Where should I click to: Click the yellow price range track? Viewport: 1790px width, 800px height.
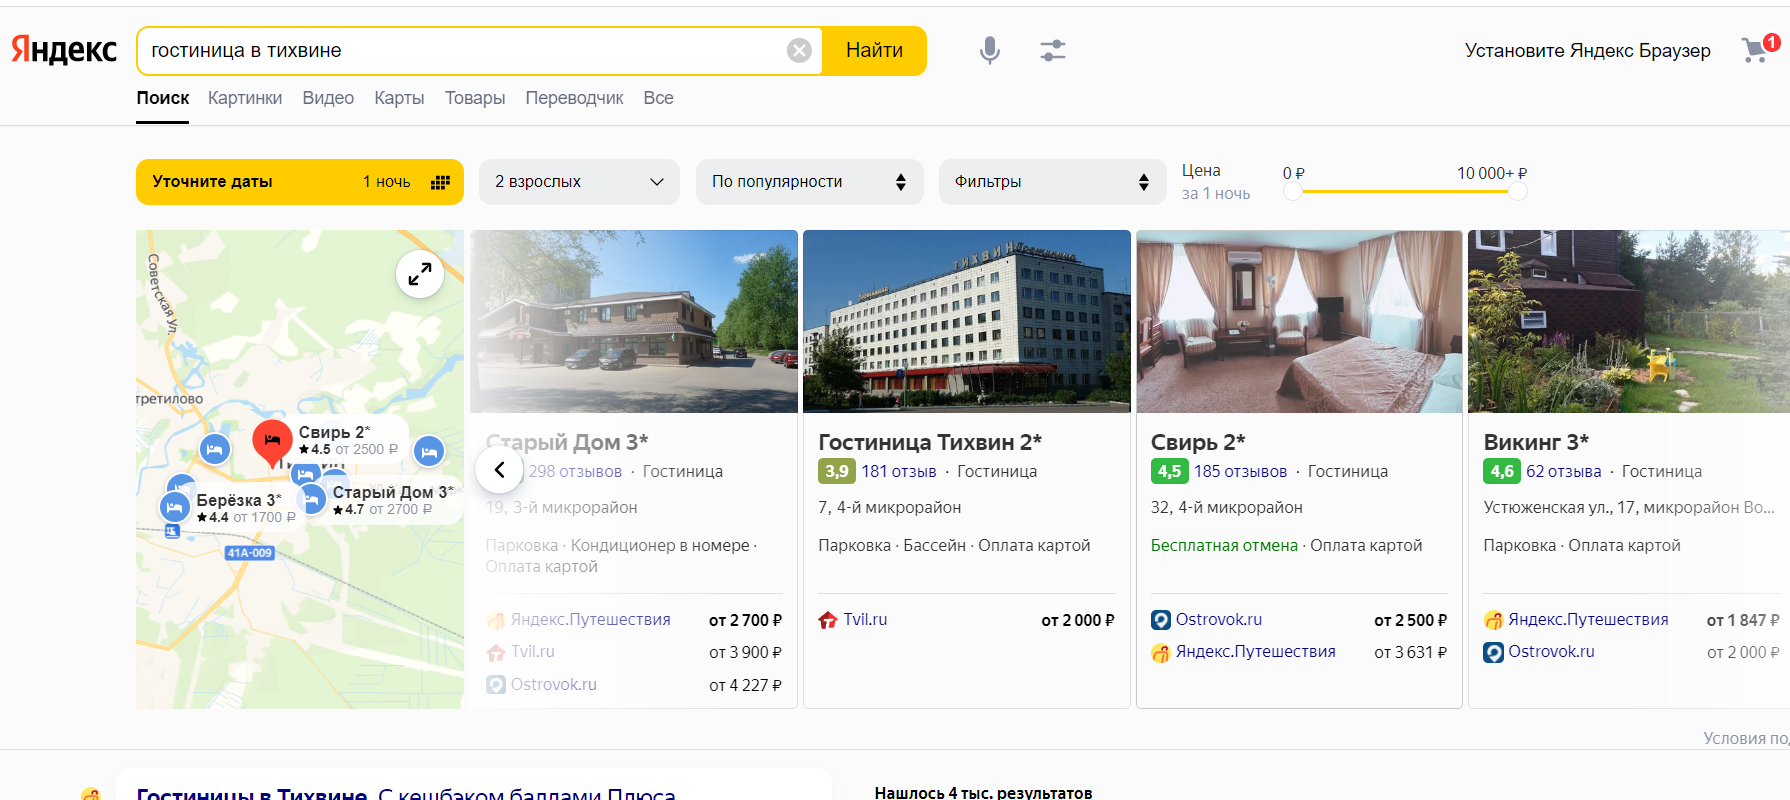click(x=1405, y=191)
